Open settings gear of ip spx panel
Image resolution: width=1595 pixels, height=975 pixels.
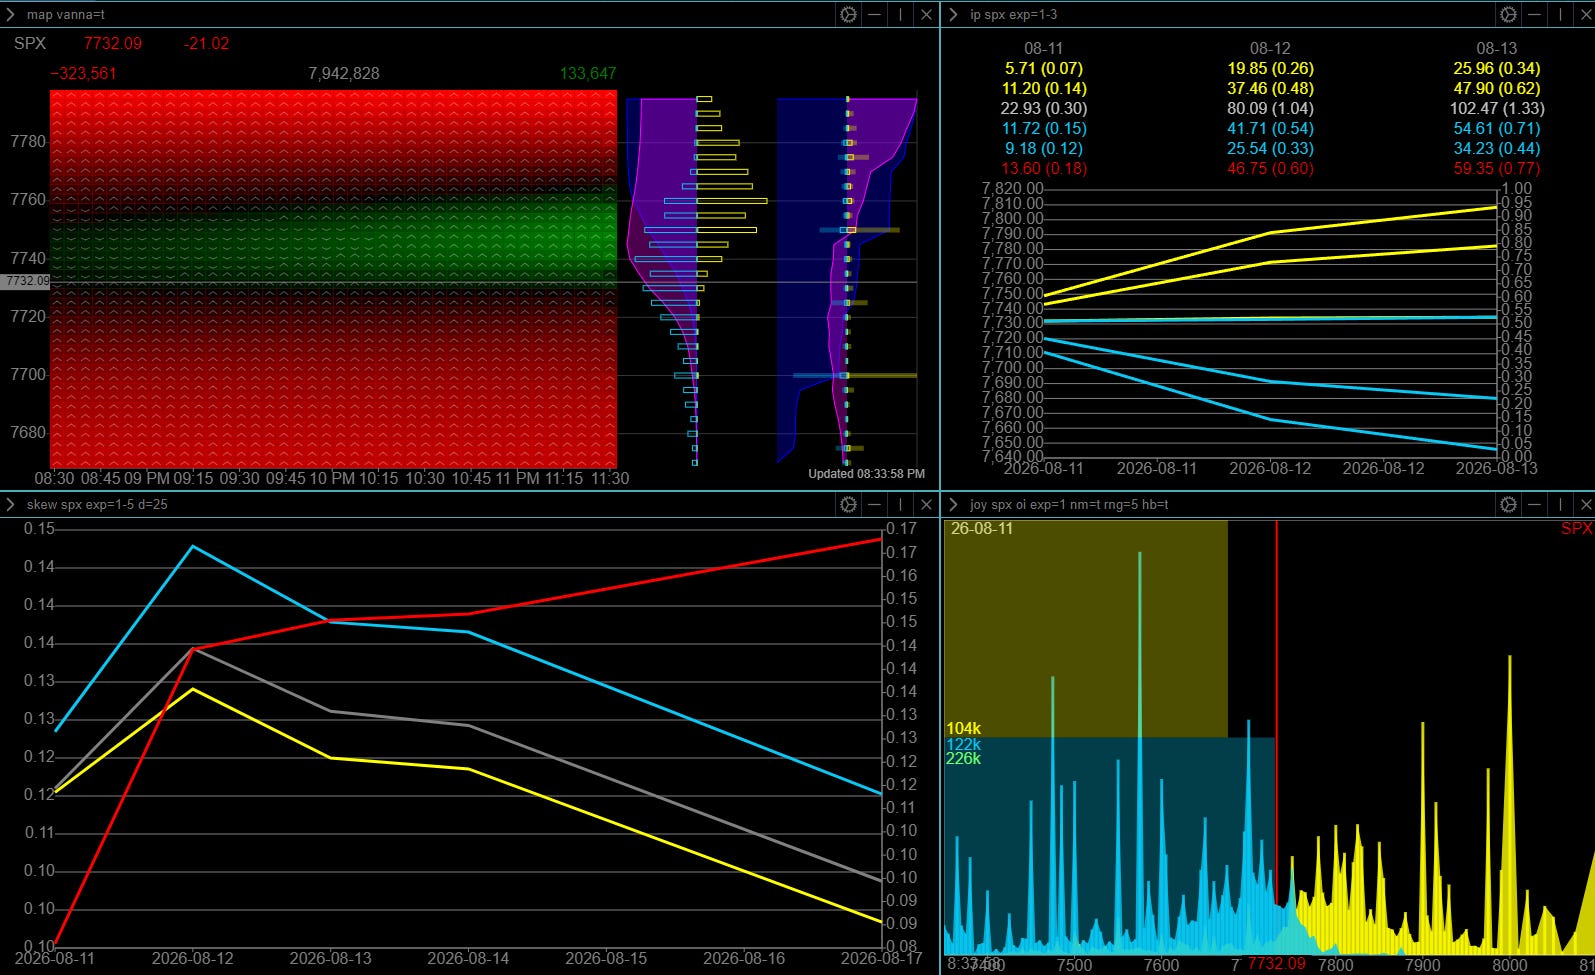point(1508,14)
